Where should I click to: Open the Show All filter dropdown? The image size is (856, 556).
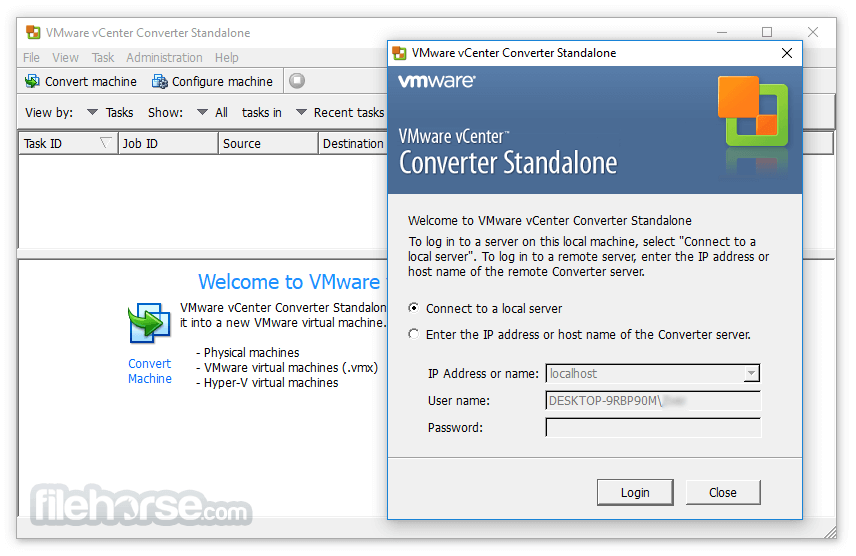click(202, 112)
